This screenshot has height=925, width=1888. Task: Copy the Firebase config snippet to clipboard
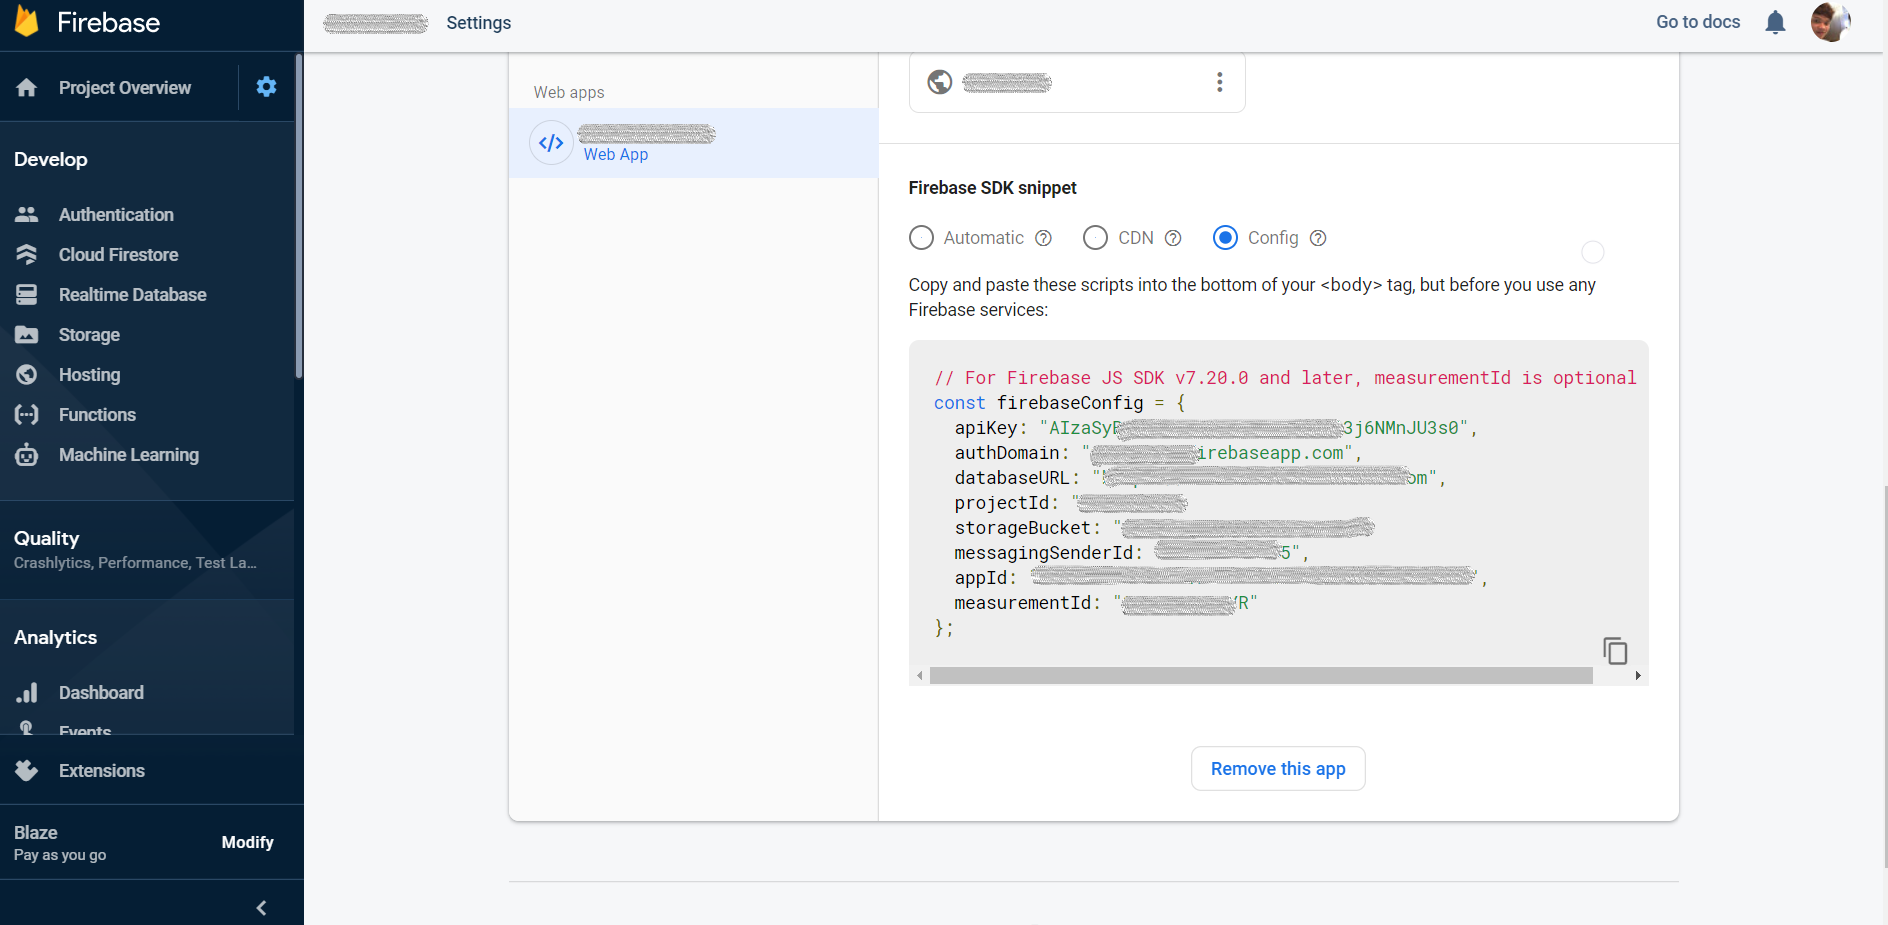click(1615, 651)
